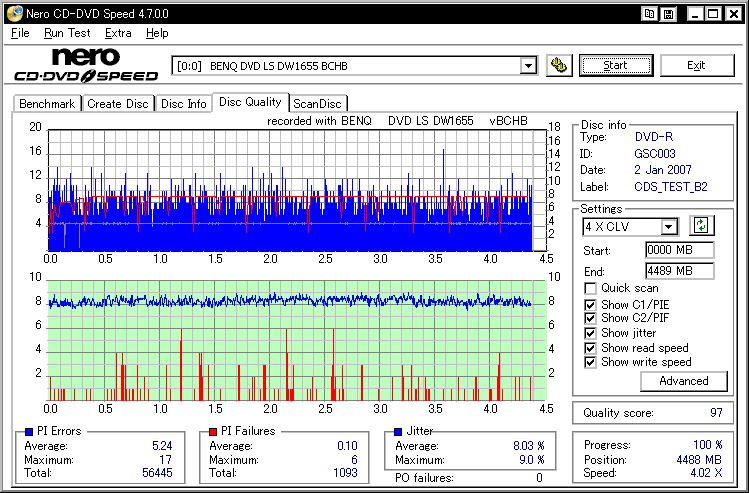This screenshot has width=749, height=493.
Task: Disable Show write speed checkbox
Action: [x=590, y=362]
